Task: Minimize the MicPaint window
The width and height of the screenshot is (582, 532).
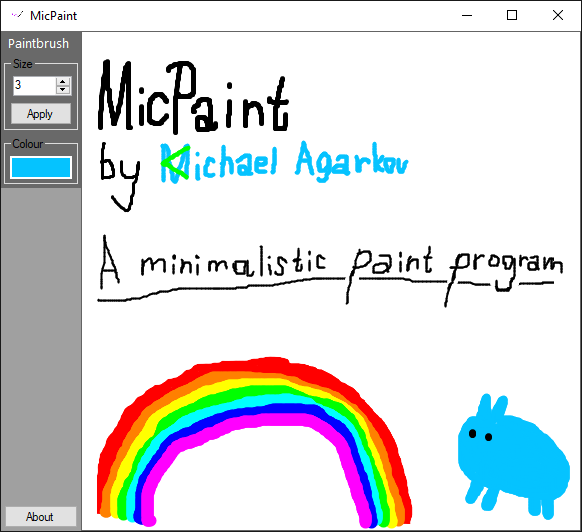Action: tap(467, 16)
